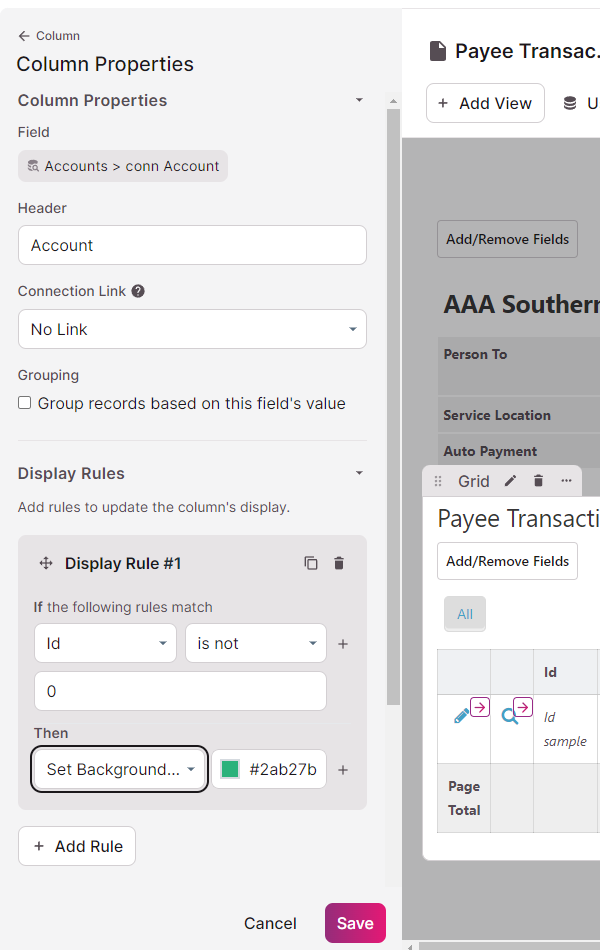Image resolution: width=600 pixels, height=950 pixels.
Task: Click the Payee Transacti grid title
Action: point(519,519)
